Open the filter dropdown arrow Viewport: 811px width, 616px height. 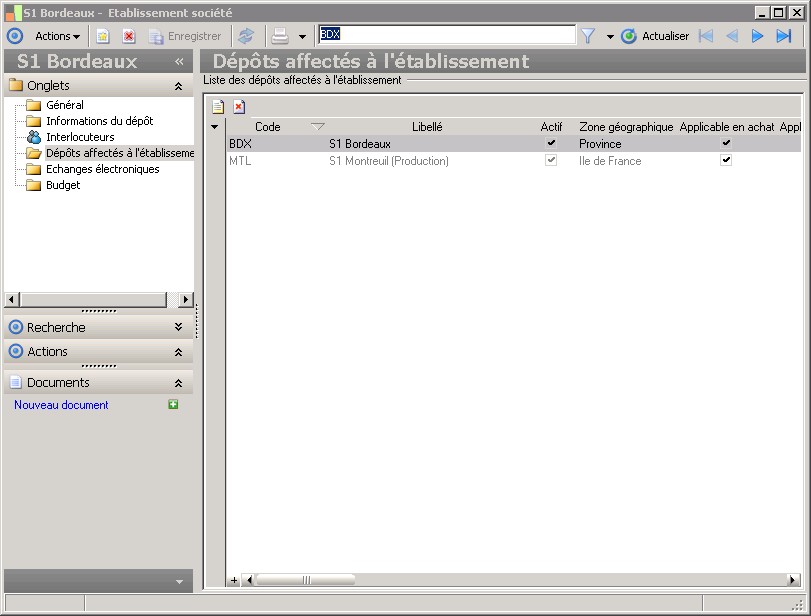point(610,37)
